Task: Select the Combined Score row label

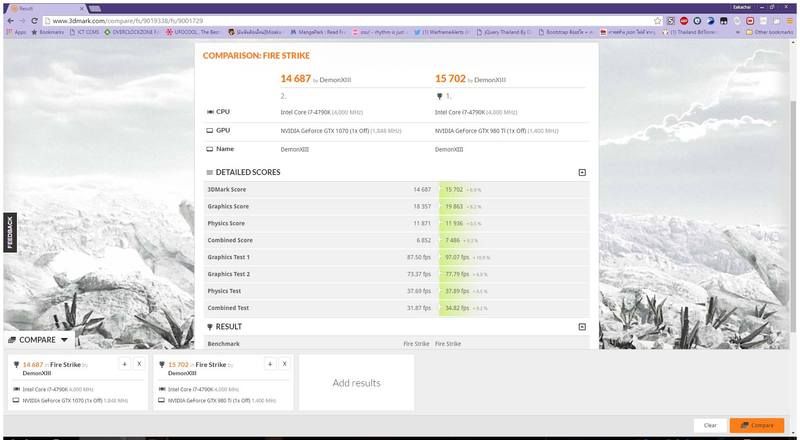Action: point(230,240)
